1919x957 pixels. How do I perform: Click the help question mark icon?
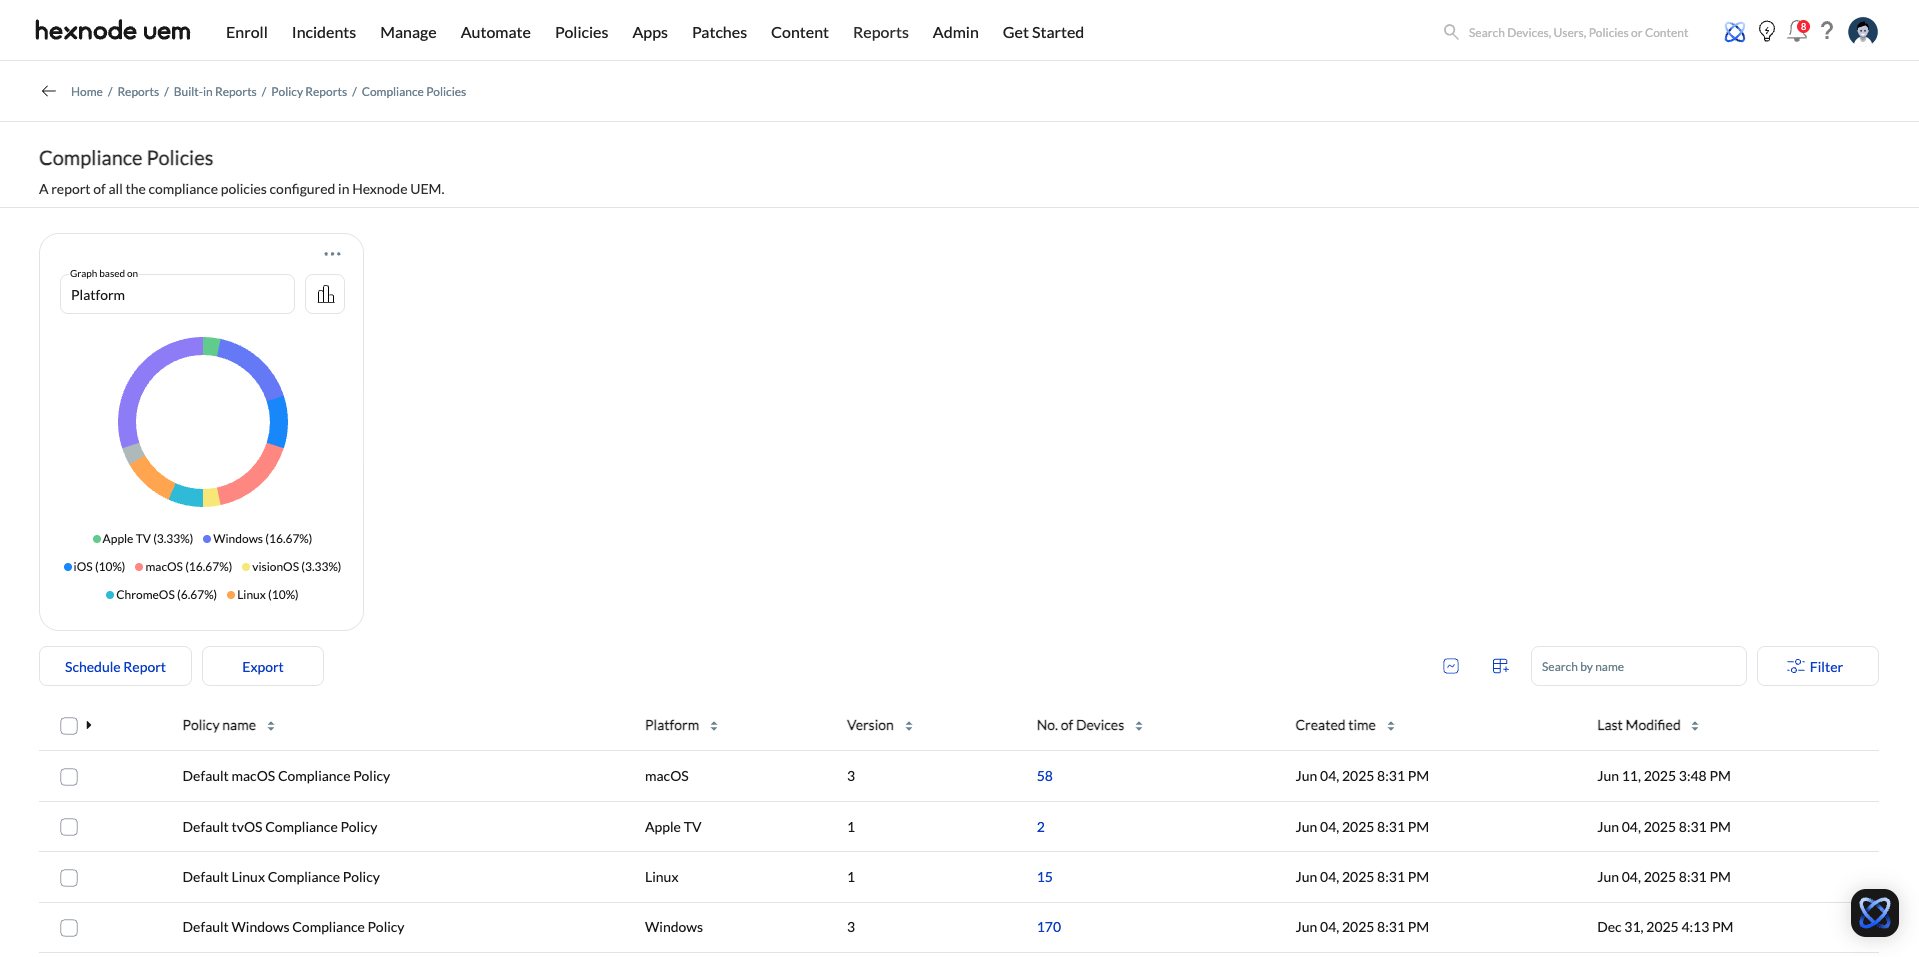point(1827,32)
